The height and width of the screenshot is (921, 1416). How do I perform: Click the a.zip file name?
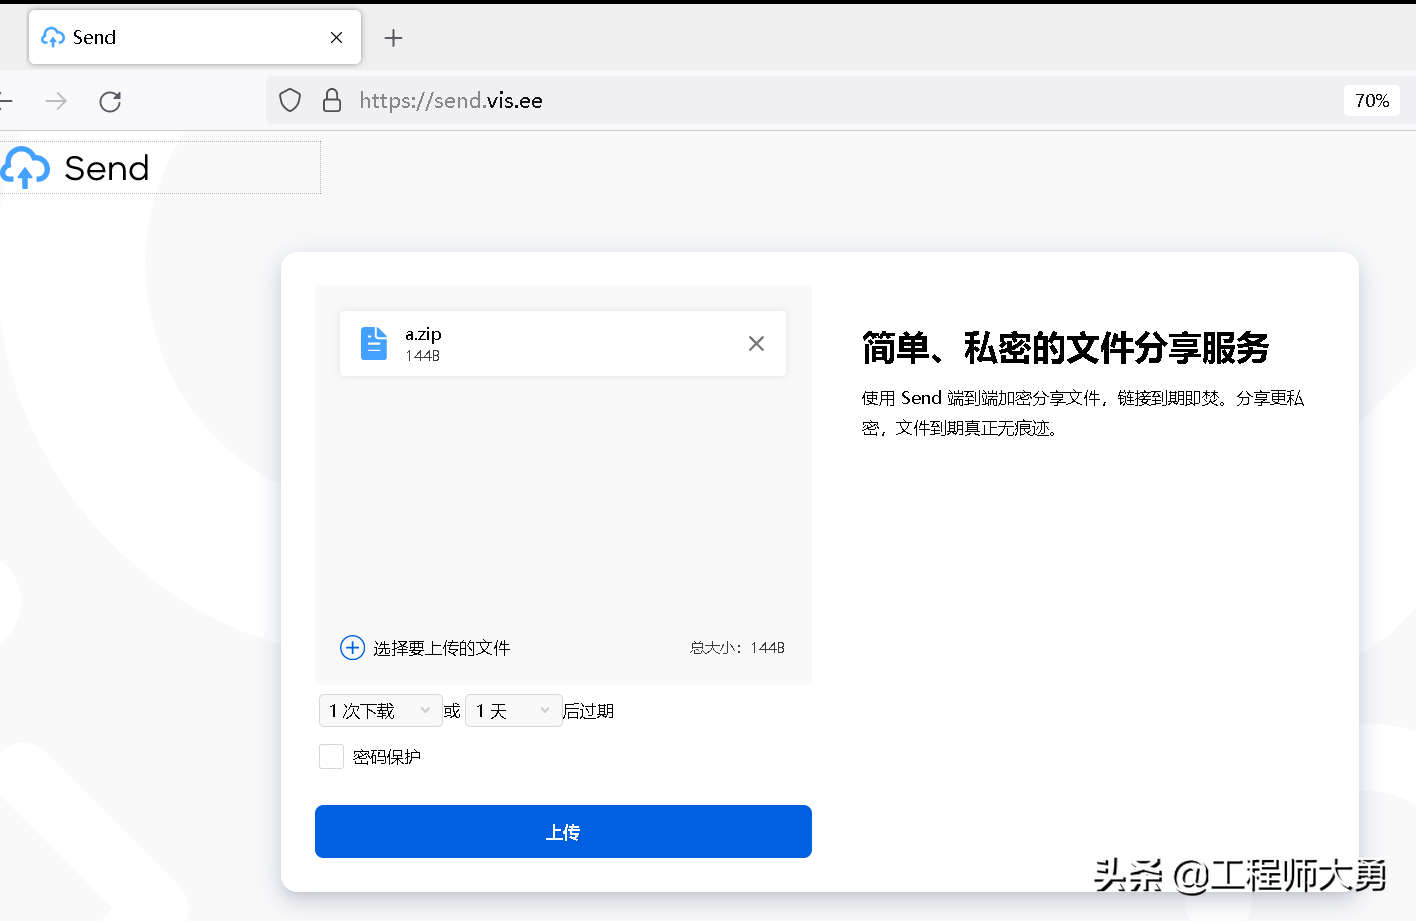423,334
